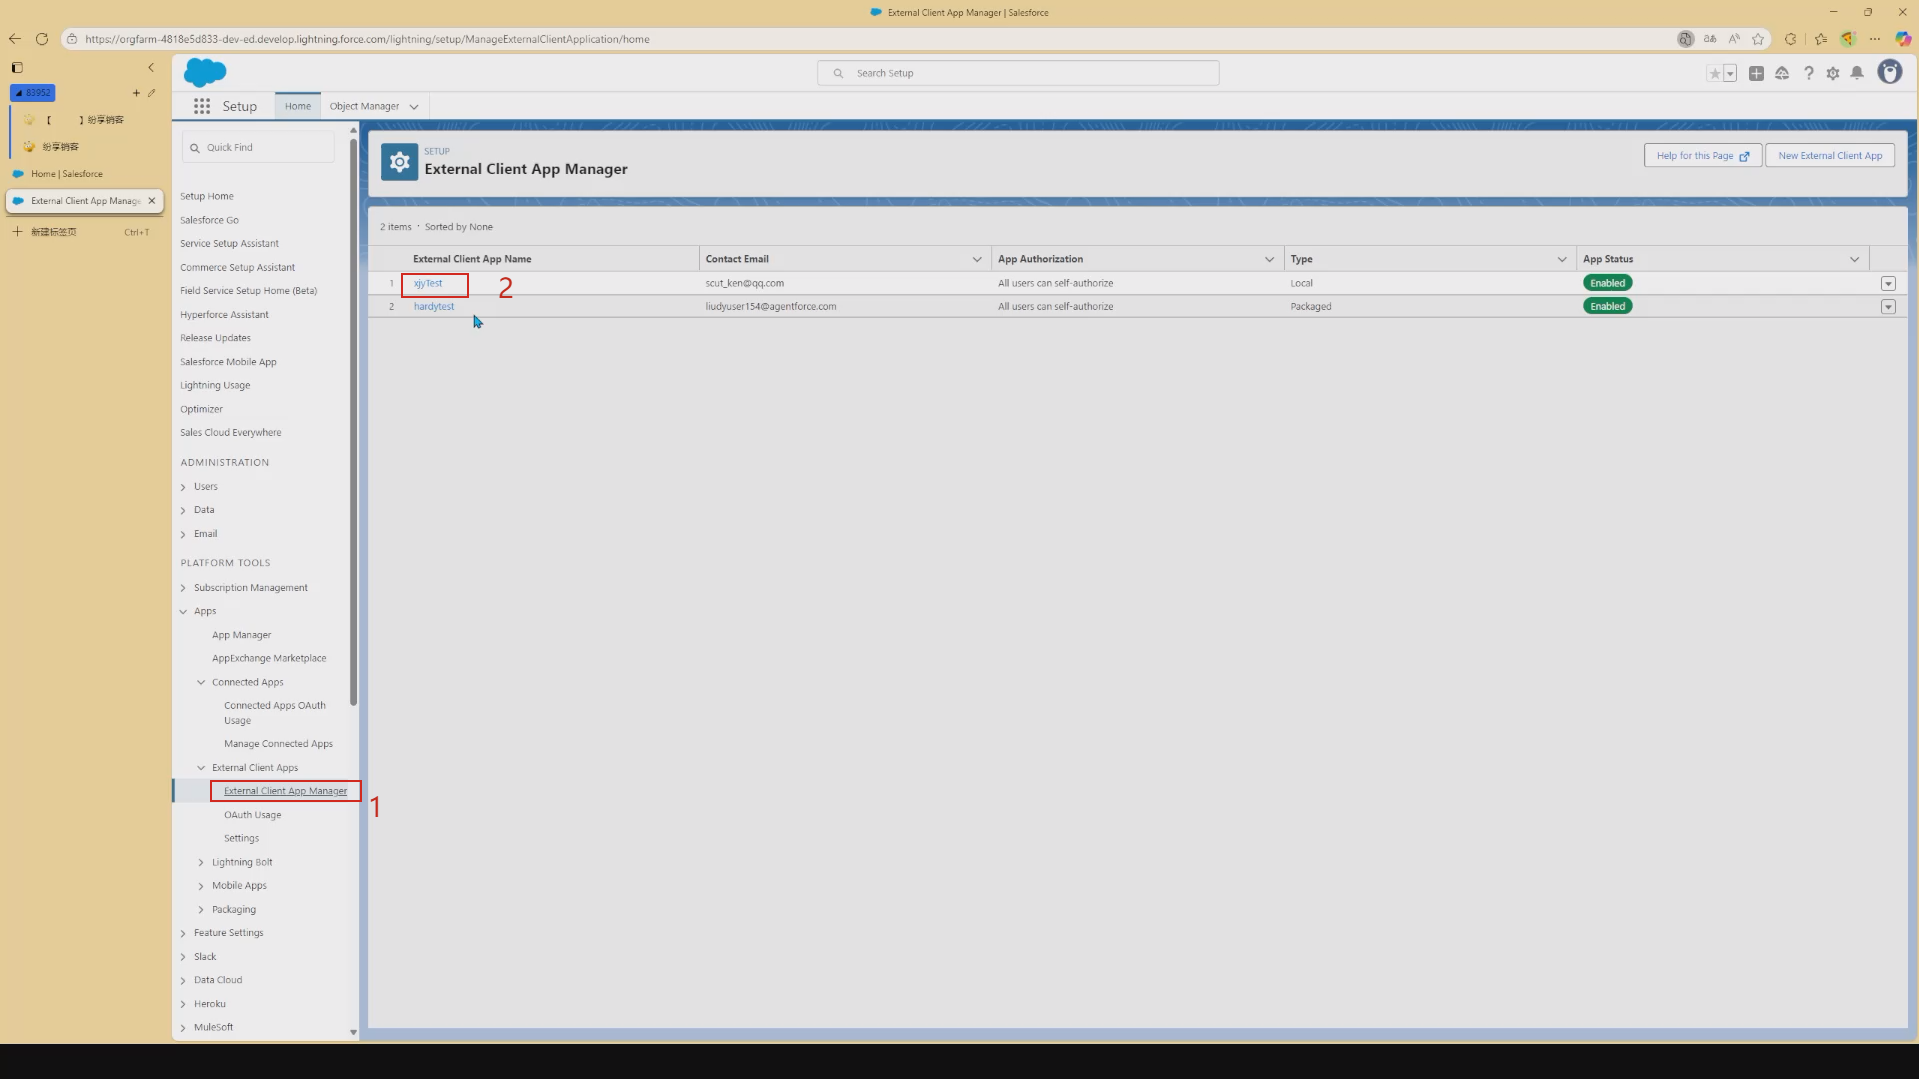Collapse the Connected Apps node

(x=201, y=682)
